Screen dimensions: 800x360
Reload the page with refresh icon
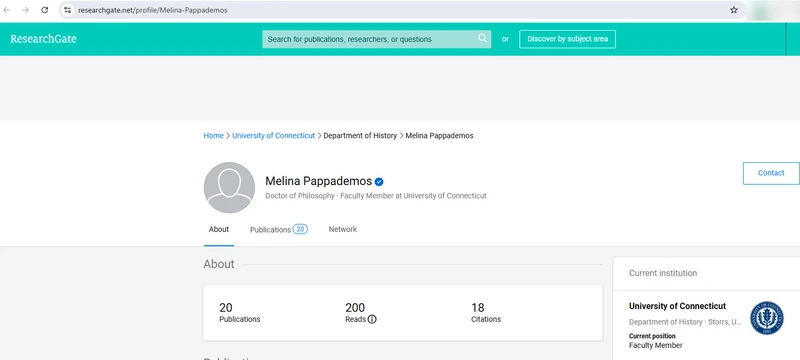click(x=44, y=10)
